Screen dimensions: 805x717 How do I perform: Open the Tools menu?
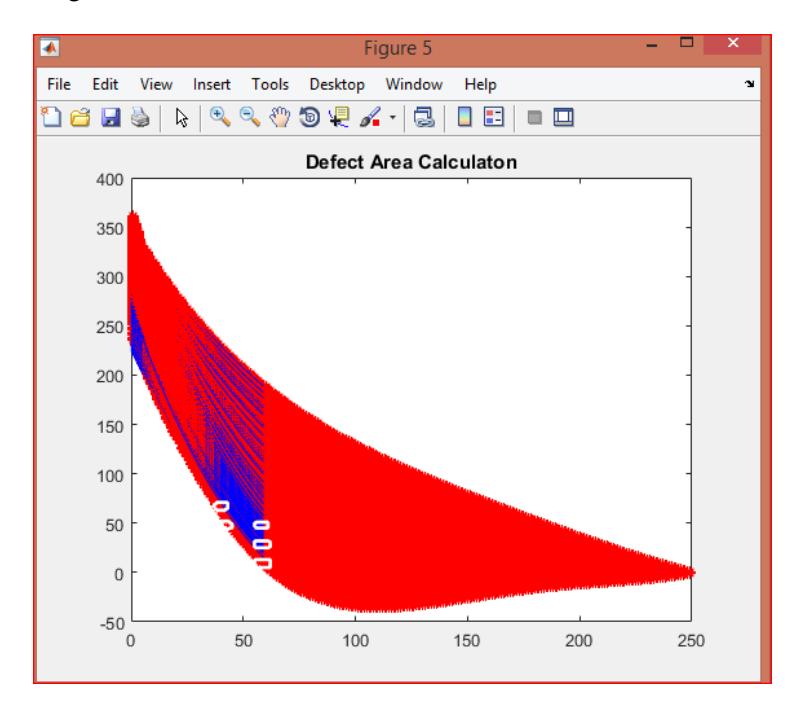point(270,84)
